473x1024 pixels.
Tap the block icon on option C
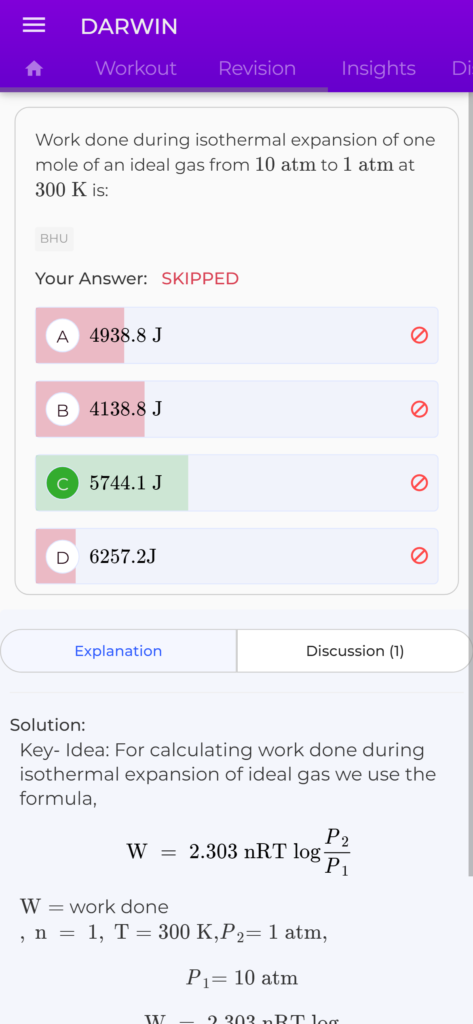click(x=419, y=483)
